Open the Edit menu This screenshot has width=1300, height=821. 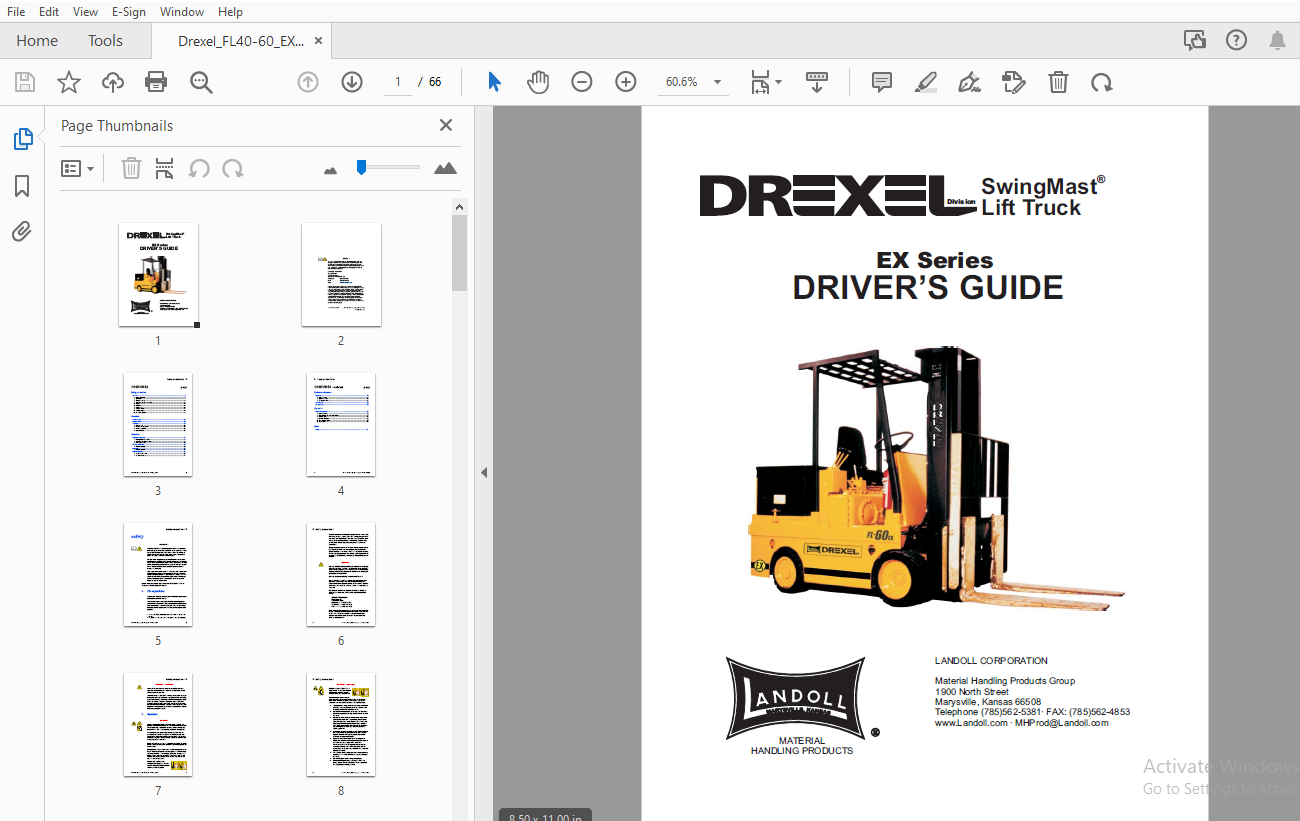tap(49, 11)
